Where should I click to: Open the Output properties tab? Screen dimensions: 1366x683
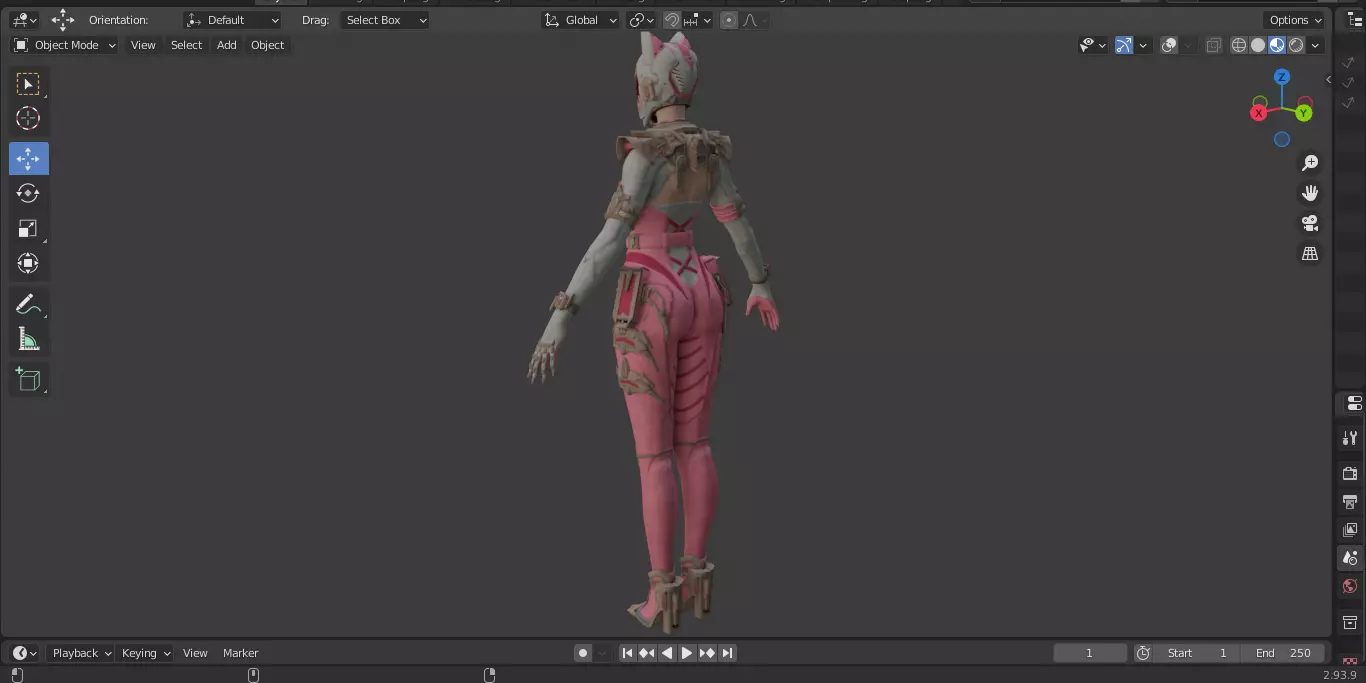(1350, 501)
